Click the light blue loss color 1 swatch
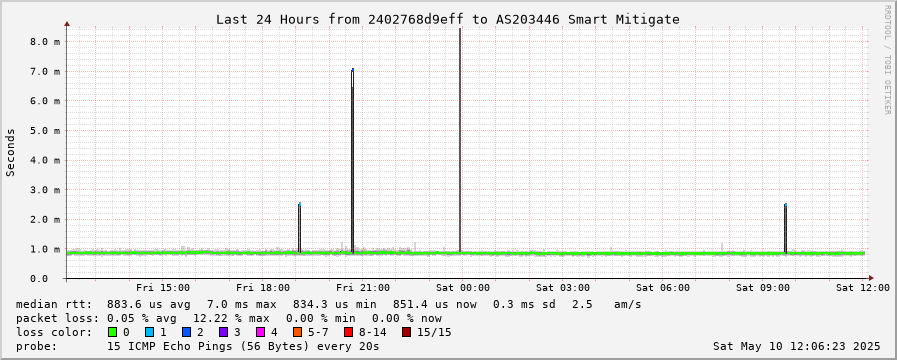 (149, 332)
